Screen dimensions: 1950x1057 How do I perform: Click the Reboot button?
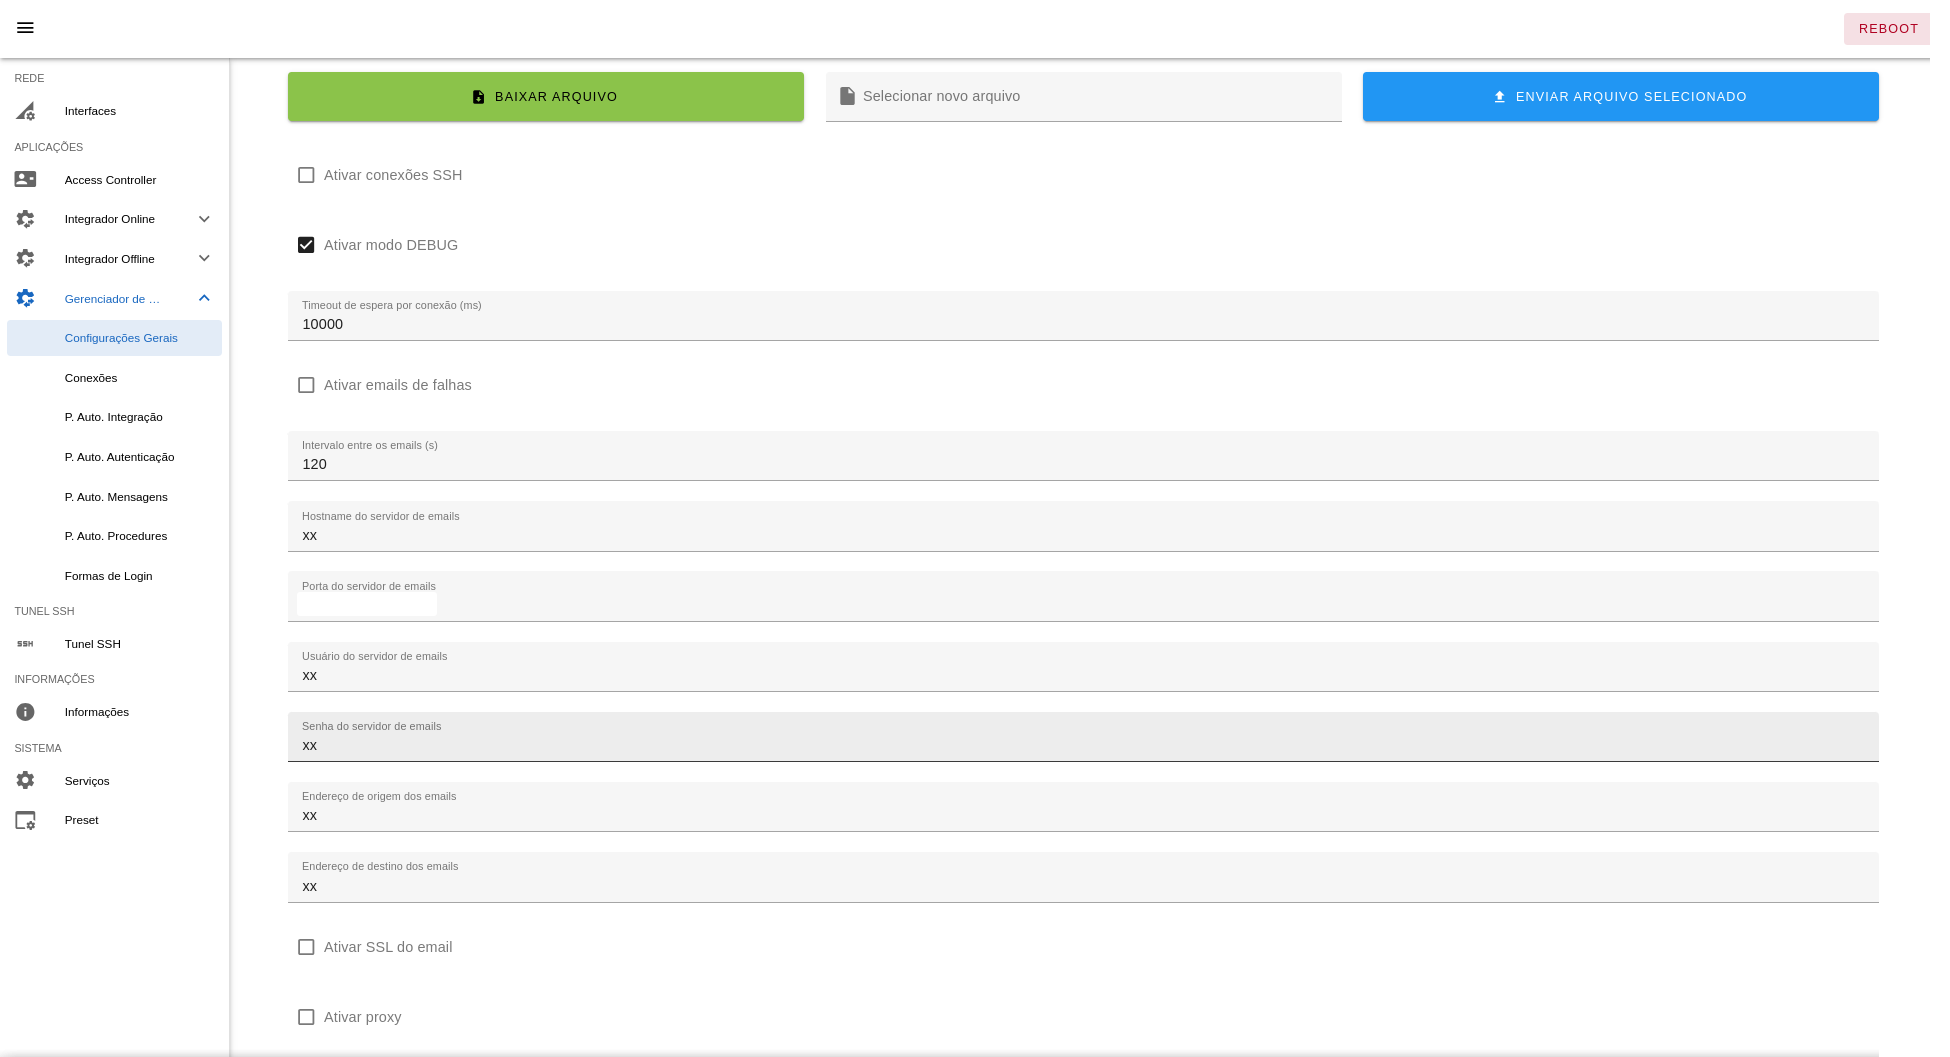point(1887,29)
